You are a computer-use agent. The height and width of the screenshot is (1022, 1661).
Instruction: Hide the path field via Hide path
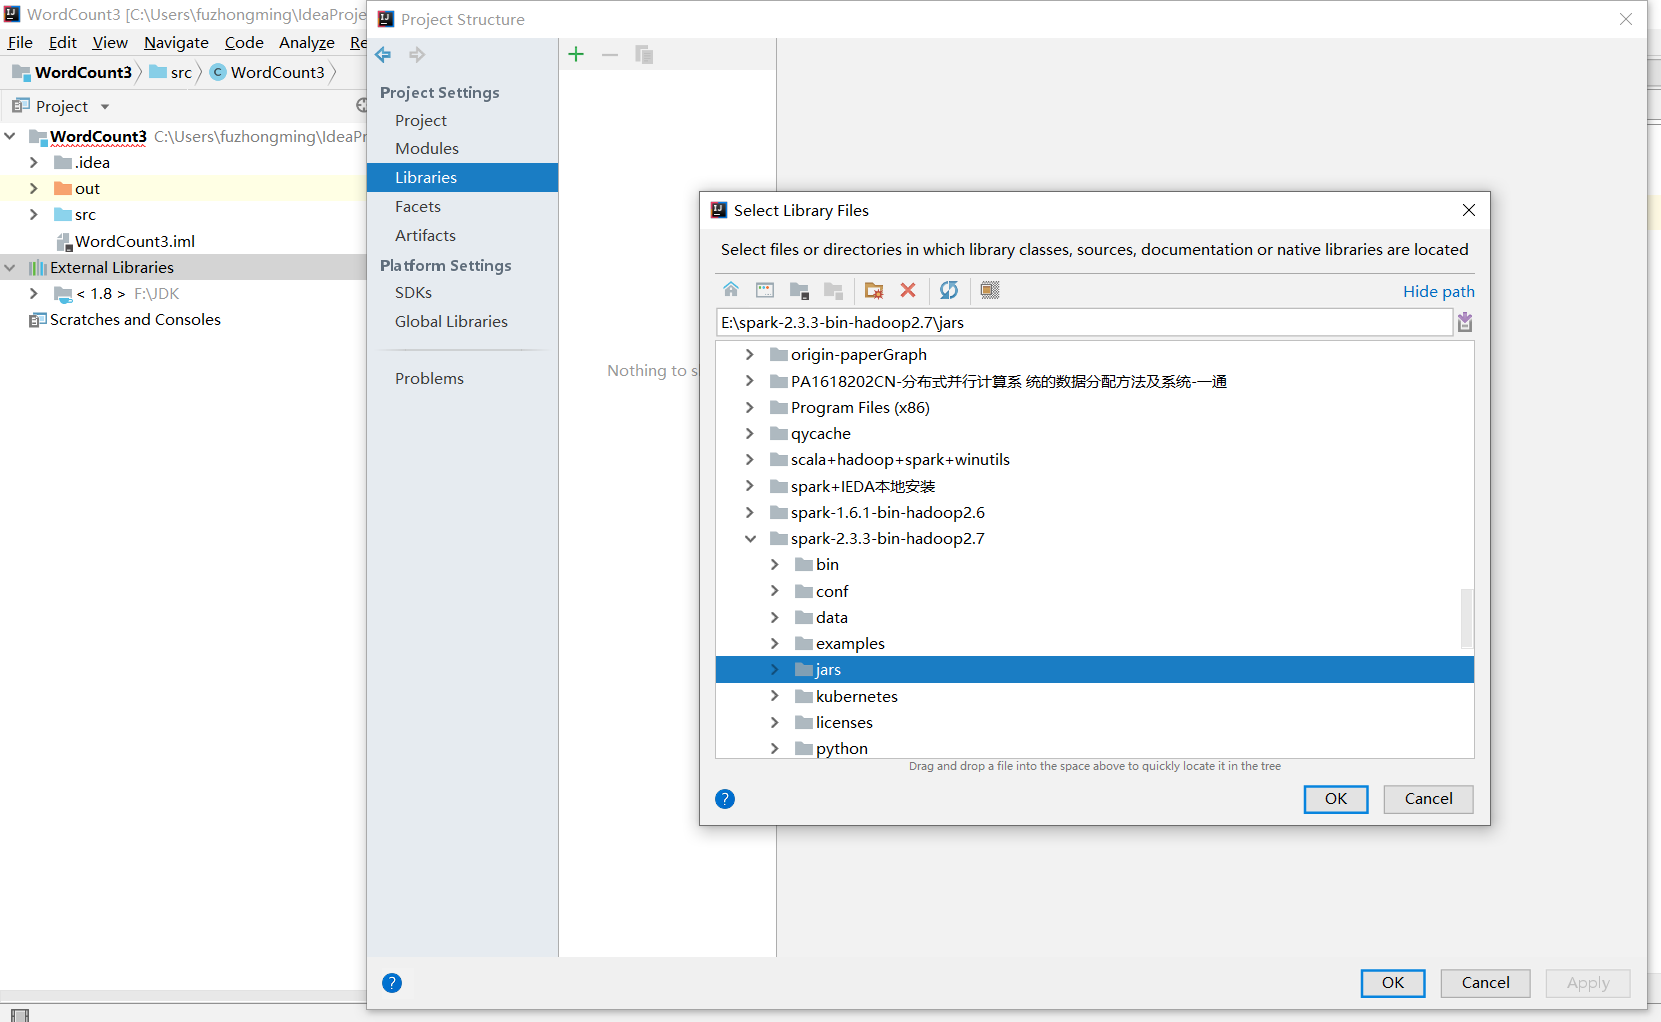pos(1438,291)
